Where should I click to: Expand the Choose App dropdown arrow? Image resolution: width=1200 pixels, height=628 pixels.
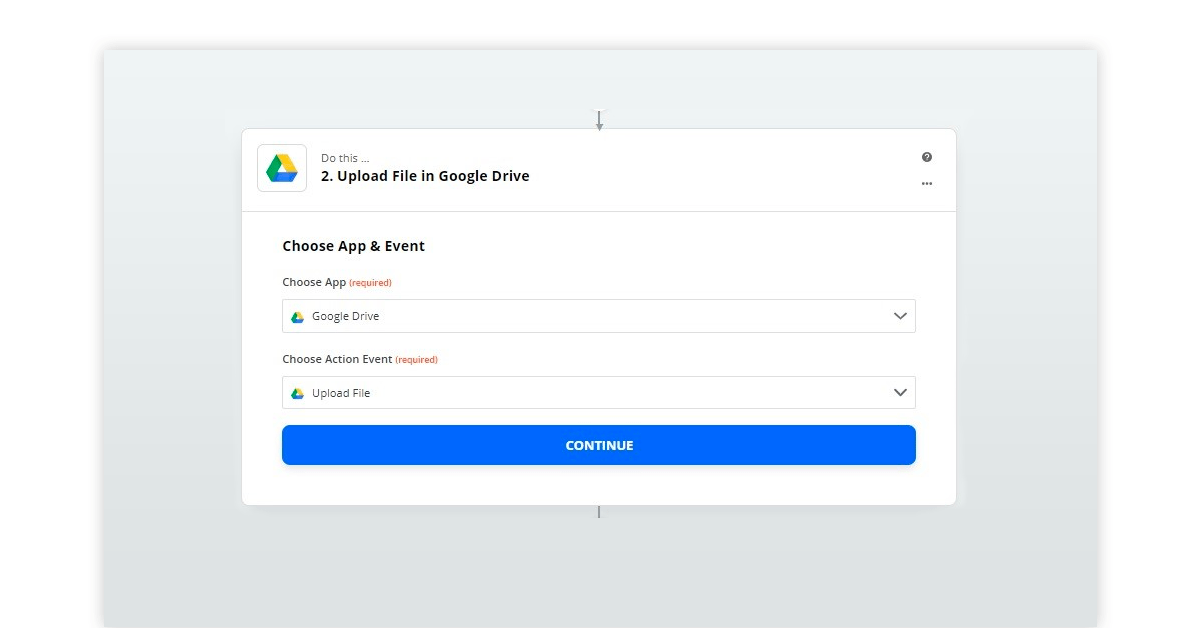[900, 316]
